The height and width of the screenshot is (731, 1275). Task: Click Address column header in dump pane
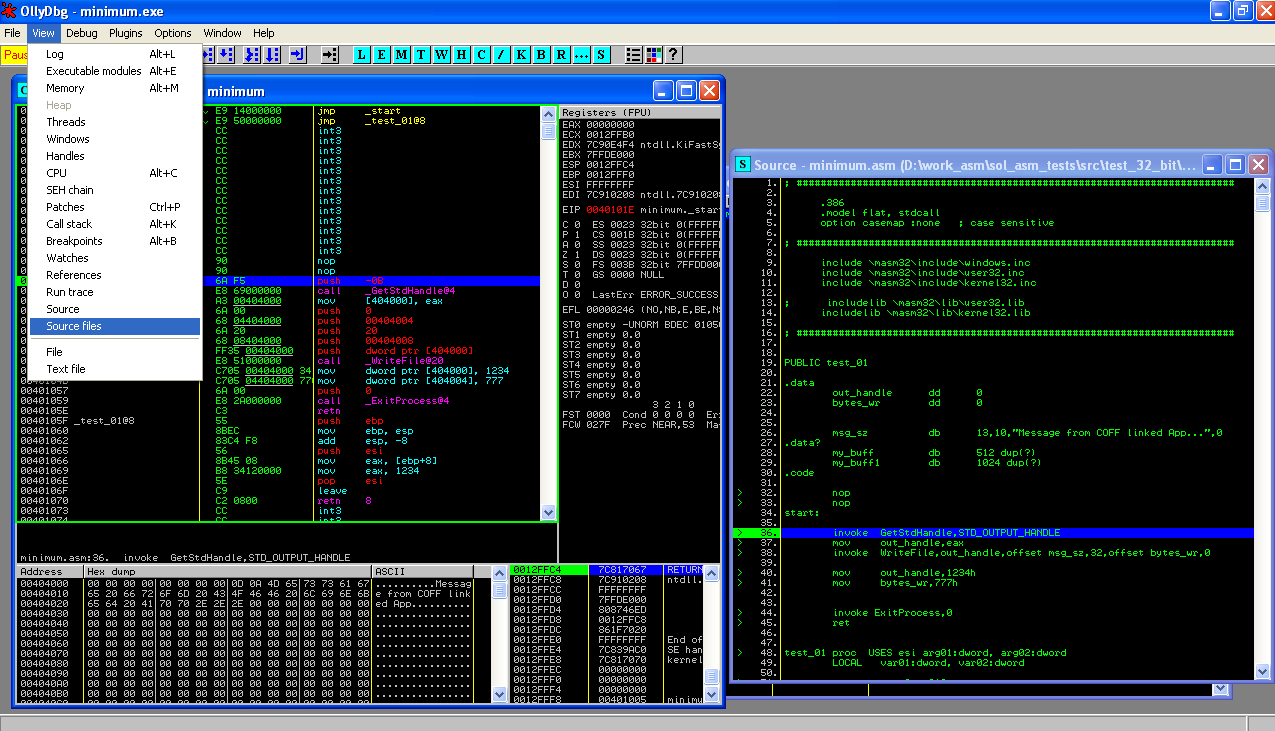49,572
